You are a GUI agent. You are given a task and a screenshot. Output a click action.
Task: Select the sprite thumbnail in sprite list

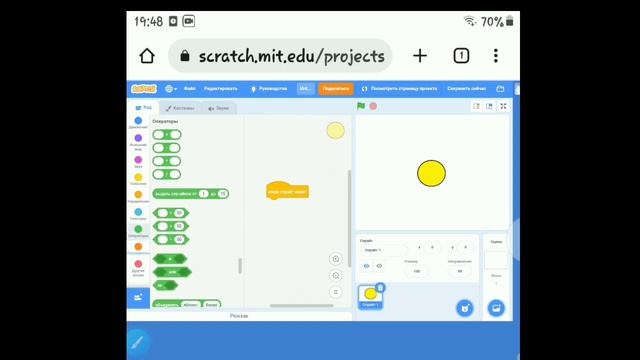370,297
